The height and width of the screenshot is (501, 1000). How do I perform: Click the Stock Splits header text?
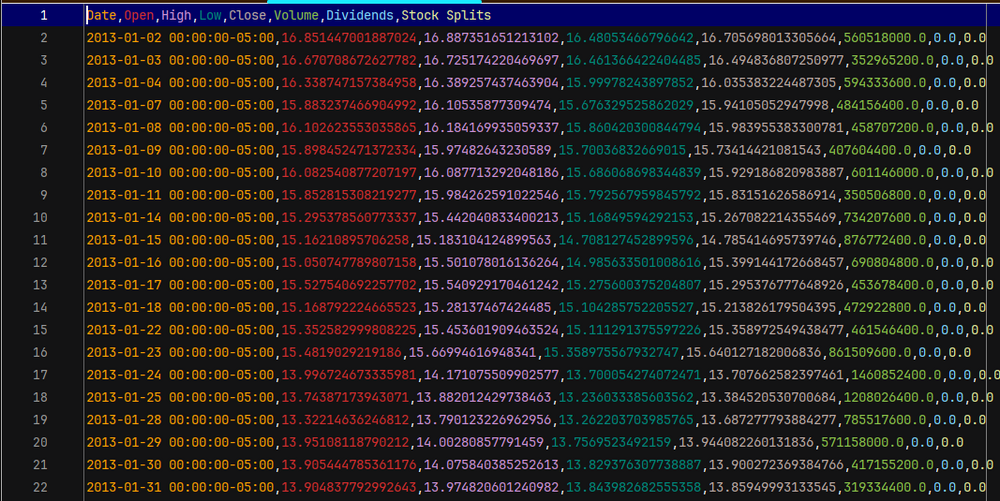(x=446, y=15)
